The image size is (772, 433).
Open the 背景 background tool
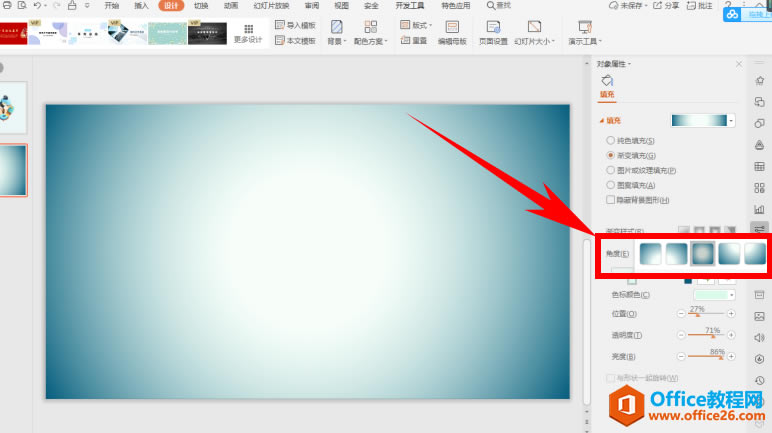tap(337, 27)
